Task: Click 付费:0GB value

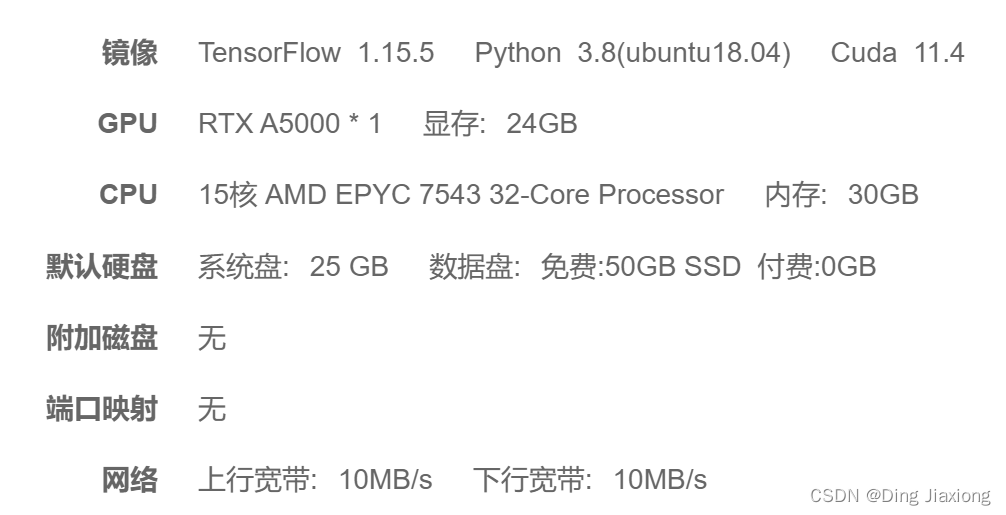Action: click(817, 266)
